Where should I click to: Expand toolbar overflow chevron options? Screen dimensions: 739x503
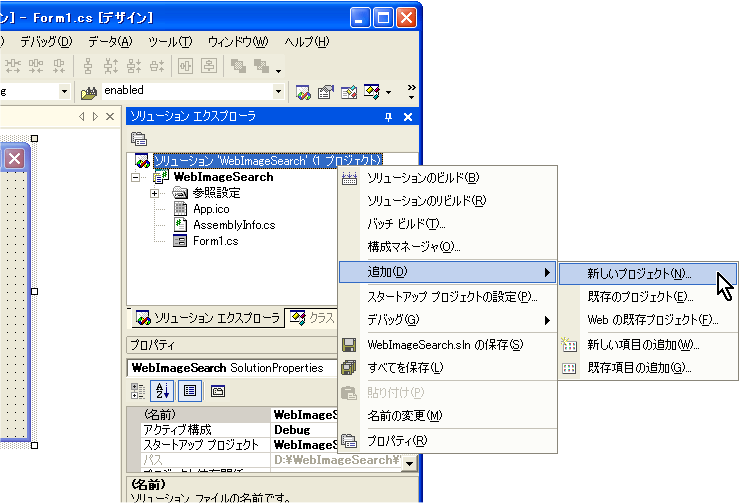pyautogui.click(x=411, y=91)
